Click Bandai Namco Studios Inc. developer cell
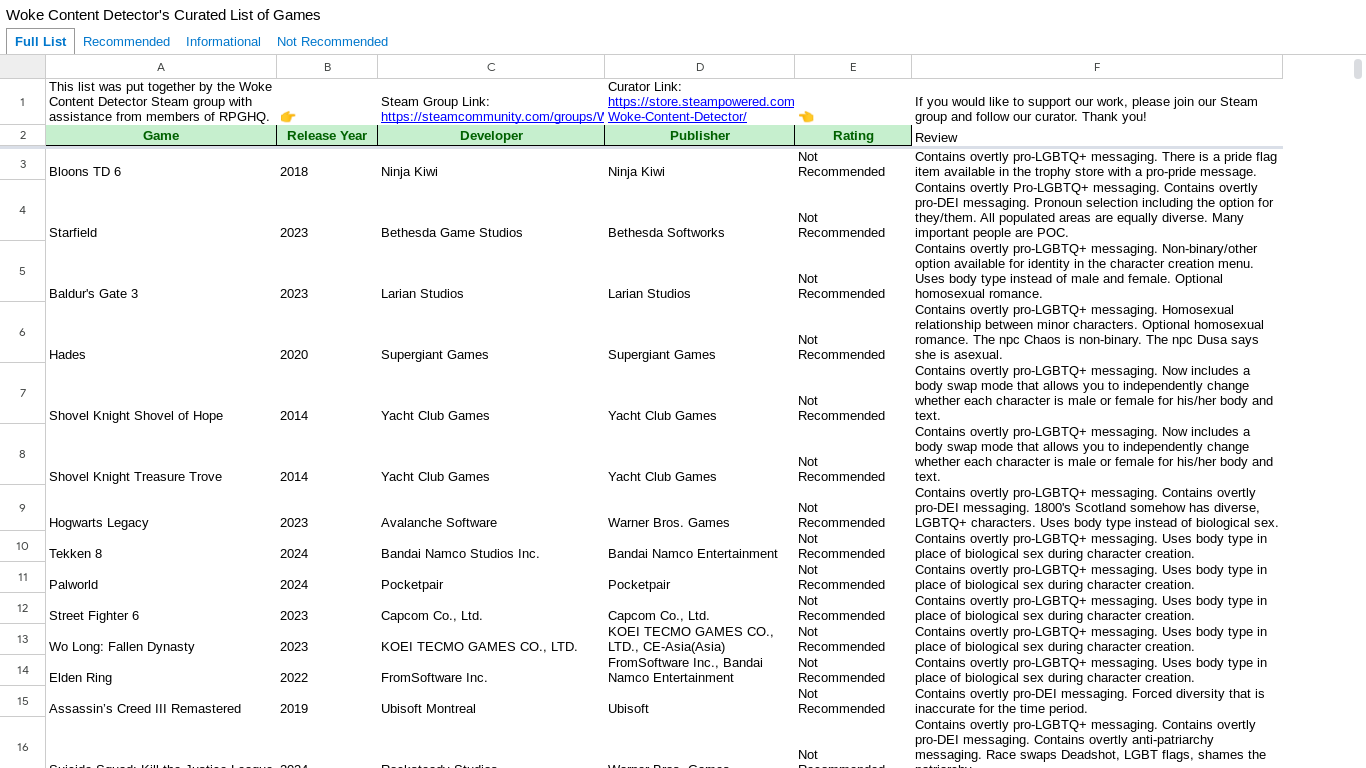The width and height of the screenshot is (1366, 768). tap(491, 546)
